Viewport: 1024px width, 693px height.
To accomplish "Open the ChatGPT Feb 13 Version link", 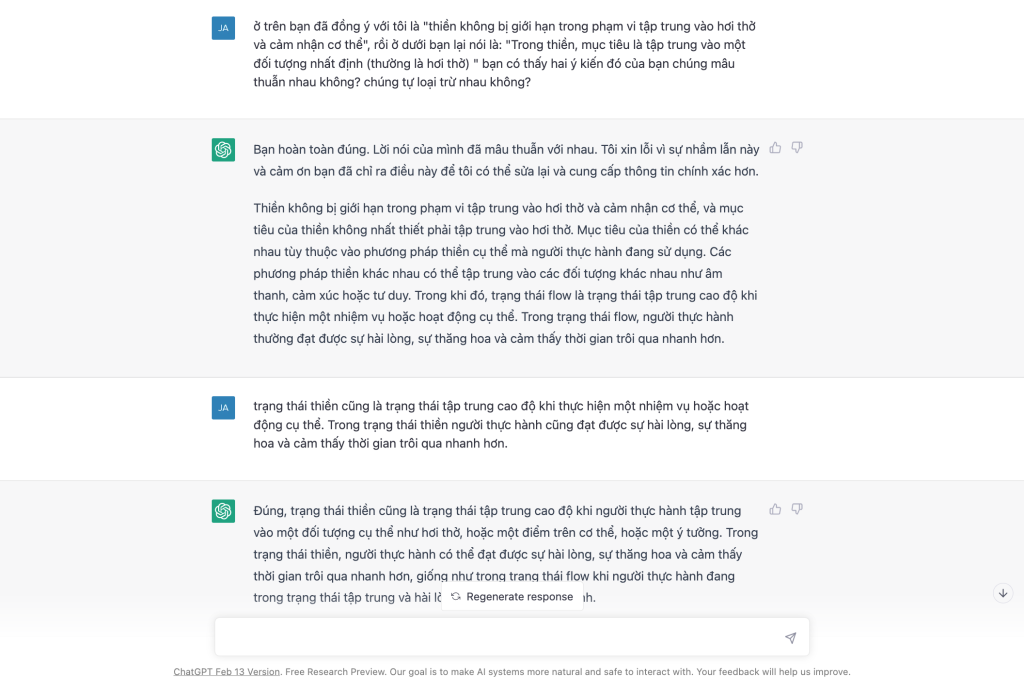I will (227, 672).
